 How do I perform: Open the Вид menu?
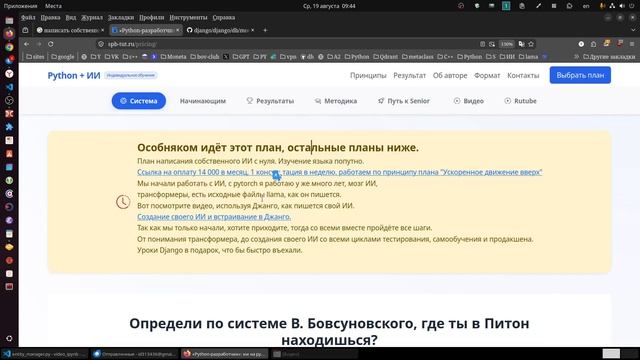point(71,18)
